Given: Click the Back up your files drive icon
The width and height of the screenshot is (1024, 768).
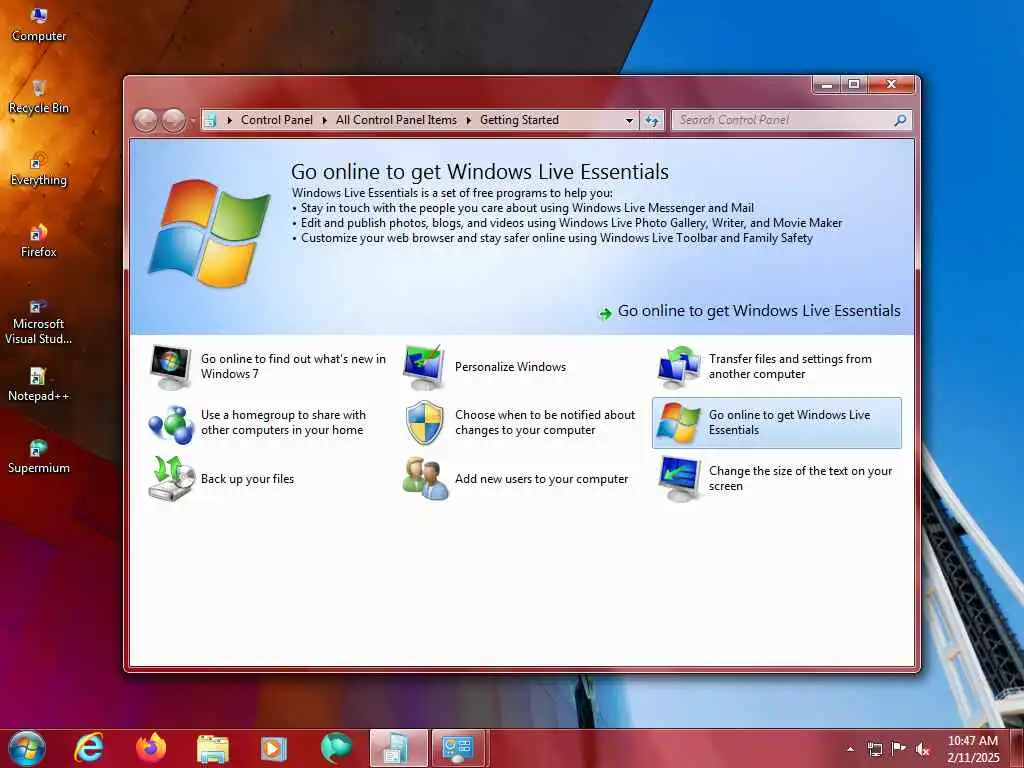Looking at the screenshot, I should tap(171, 479).
